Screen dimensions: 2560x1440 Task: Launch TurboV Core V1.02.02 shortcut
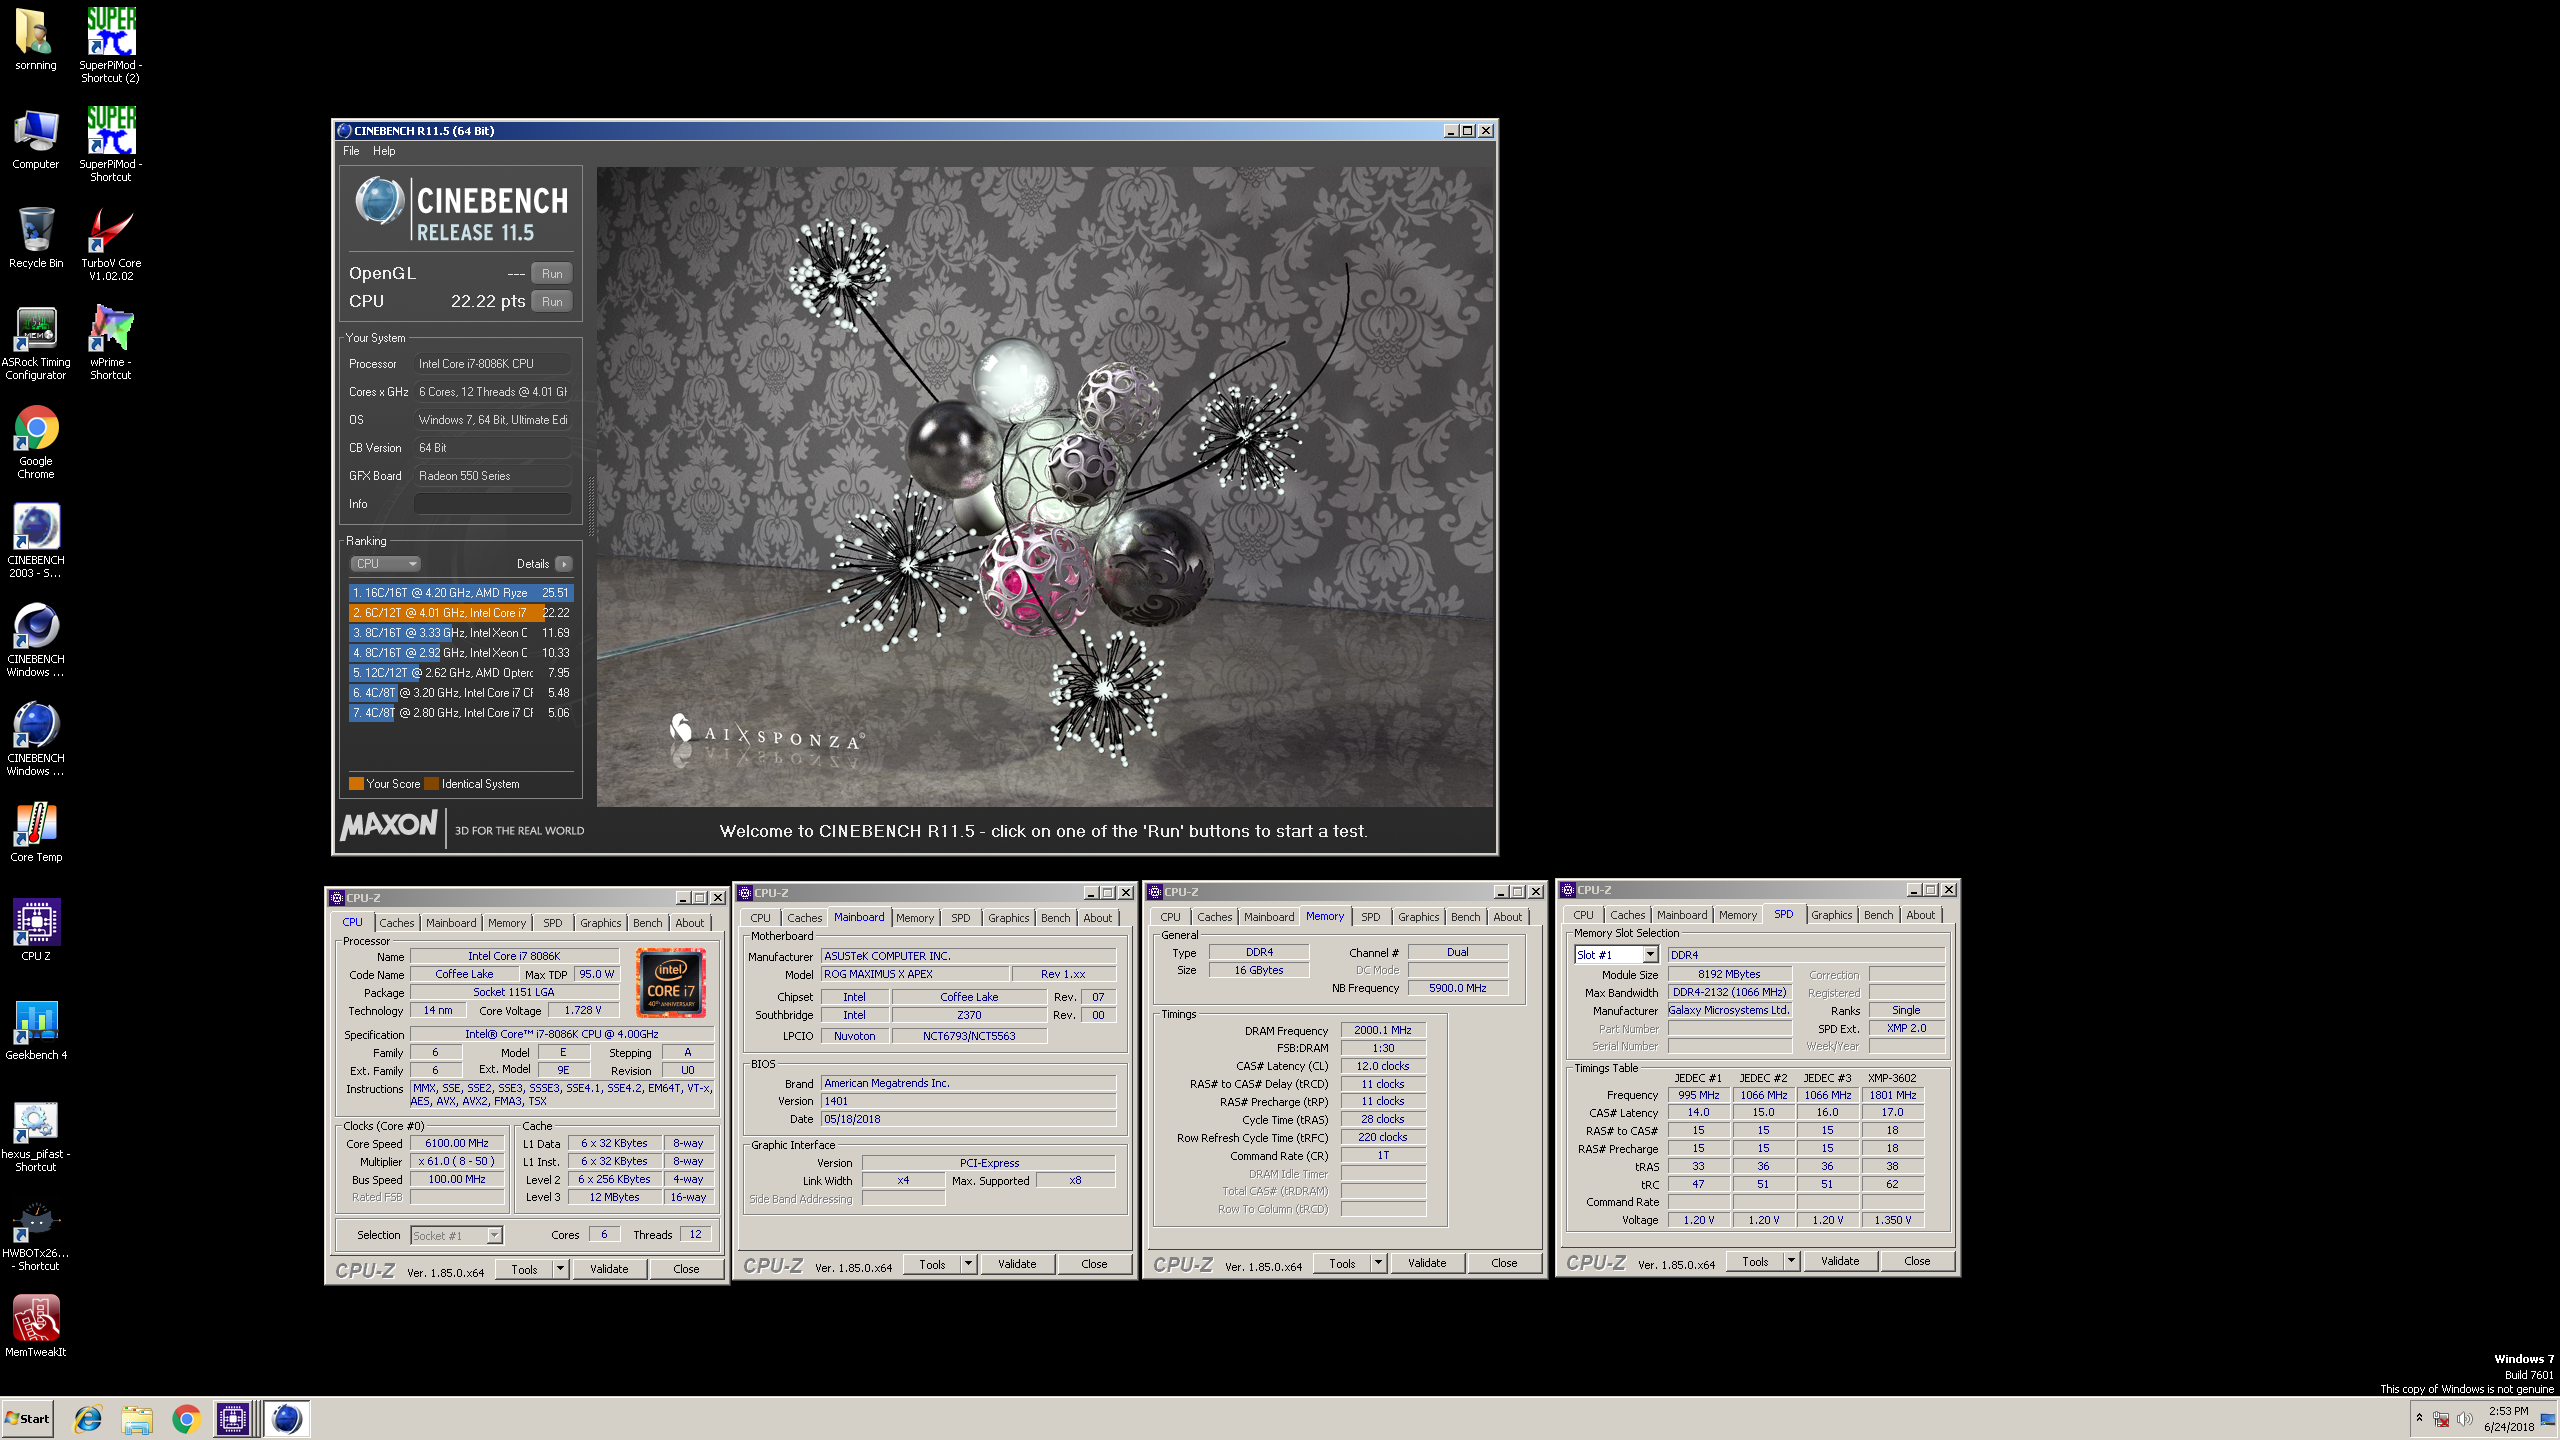tap(110, 243)
